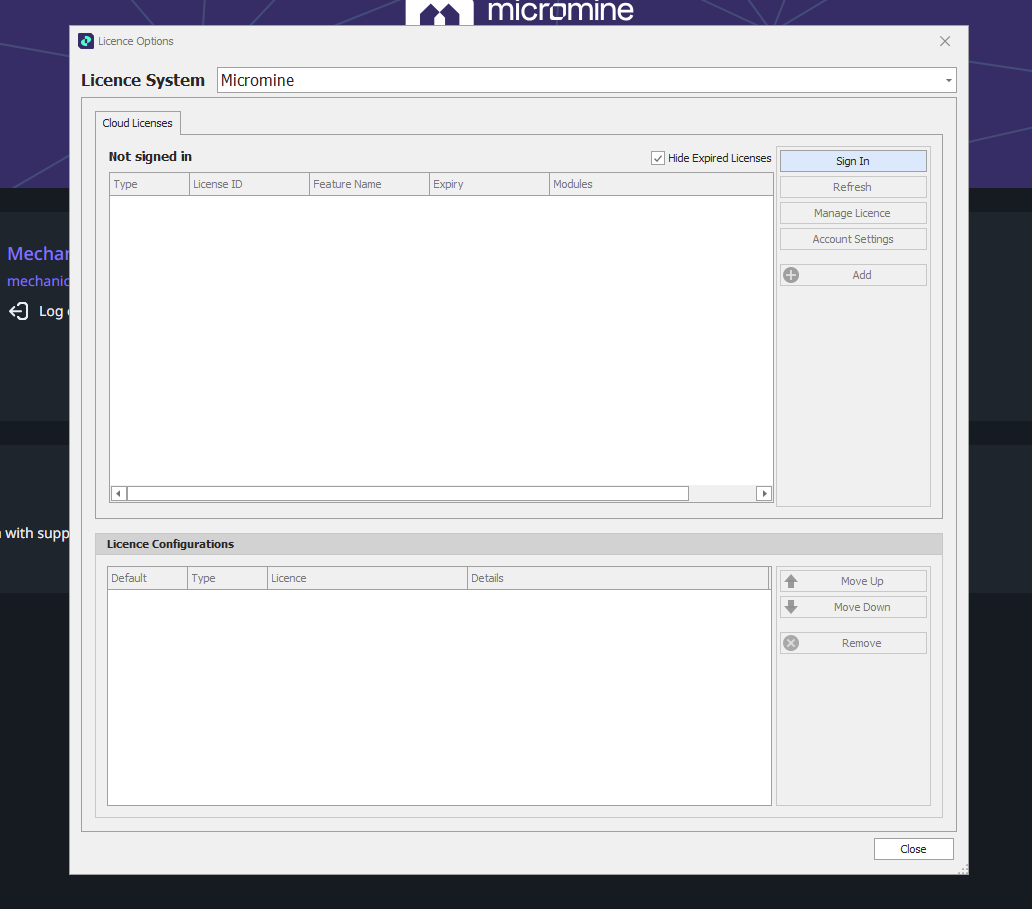Click the License ID column header

(249, 184)
